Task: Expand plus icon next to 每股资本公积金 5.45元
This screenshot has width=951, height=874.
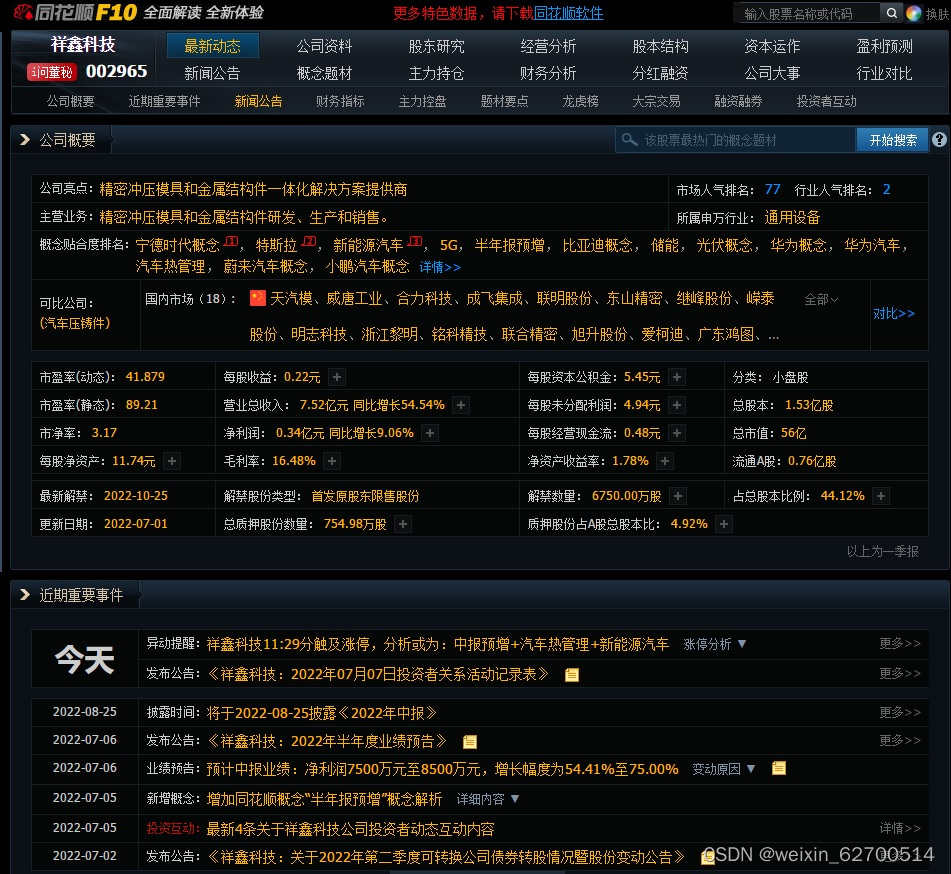Action: coord(677,377)
